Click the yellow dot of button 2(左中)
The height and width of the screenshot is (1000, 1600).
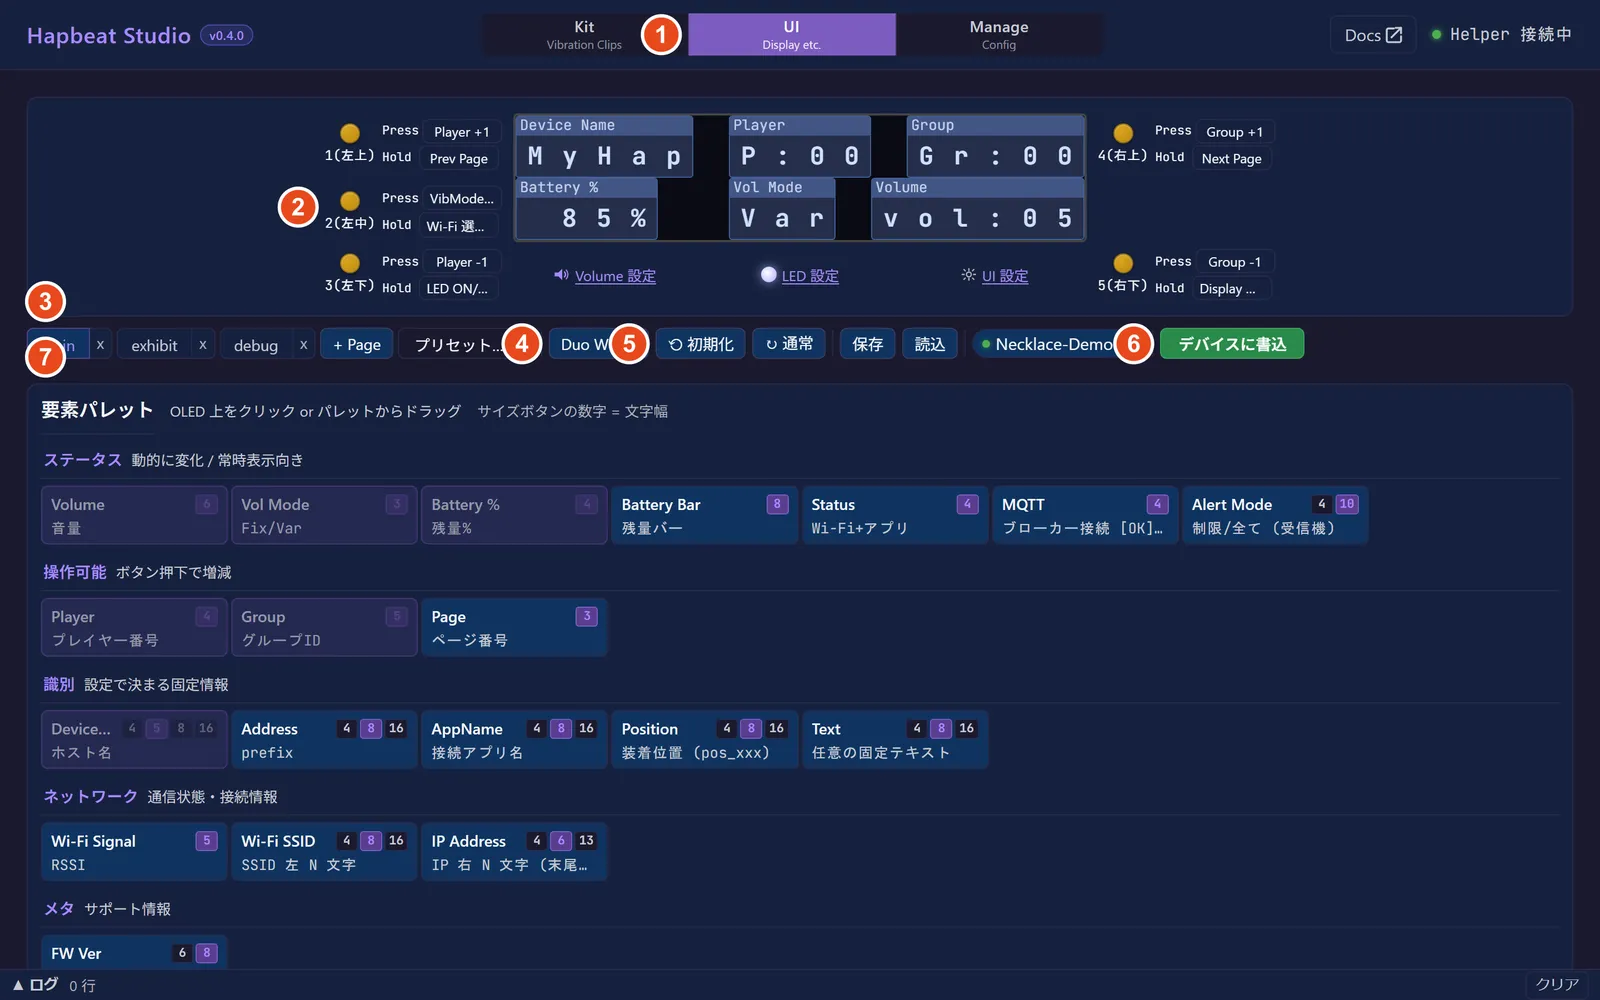(x=350, y=201)
